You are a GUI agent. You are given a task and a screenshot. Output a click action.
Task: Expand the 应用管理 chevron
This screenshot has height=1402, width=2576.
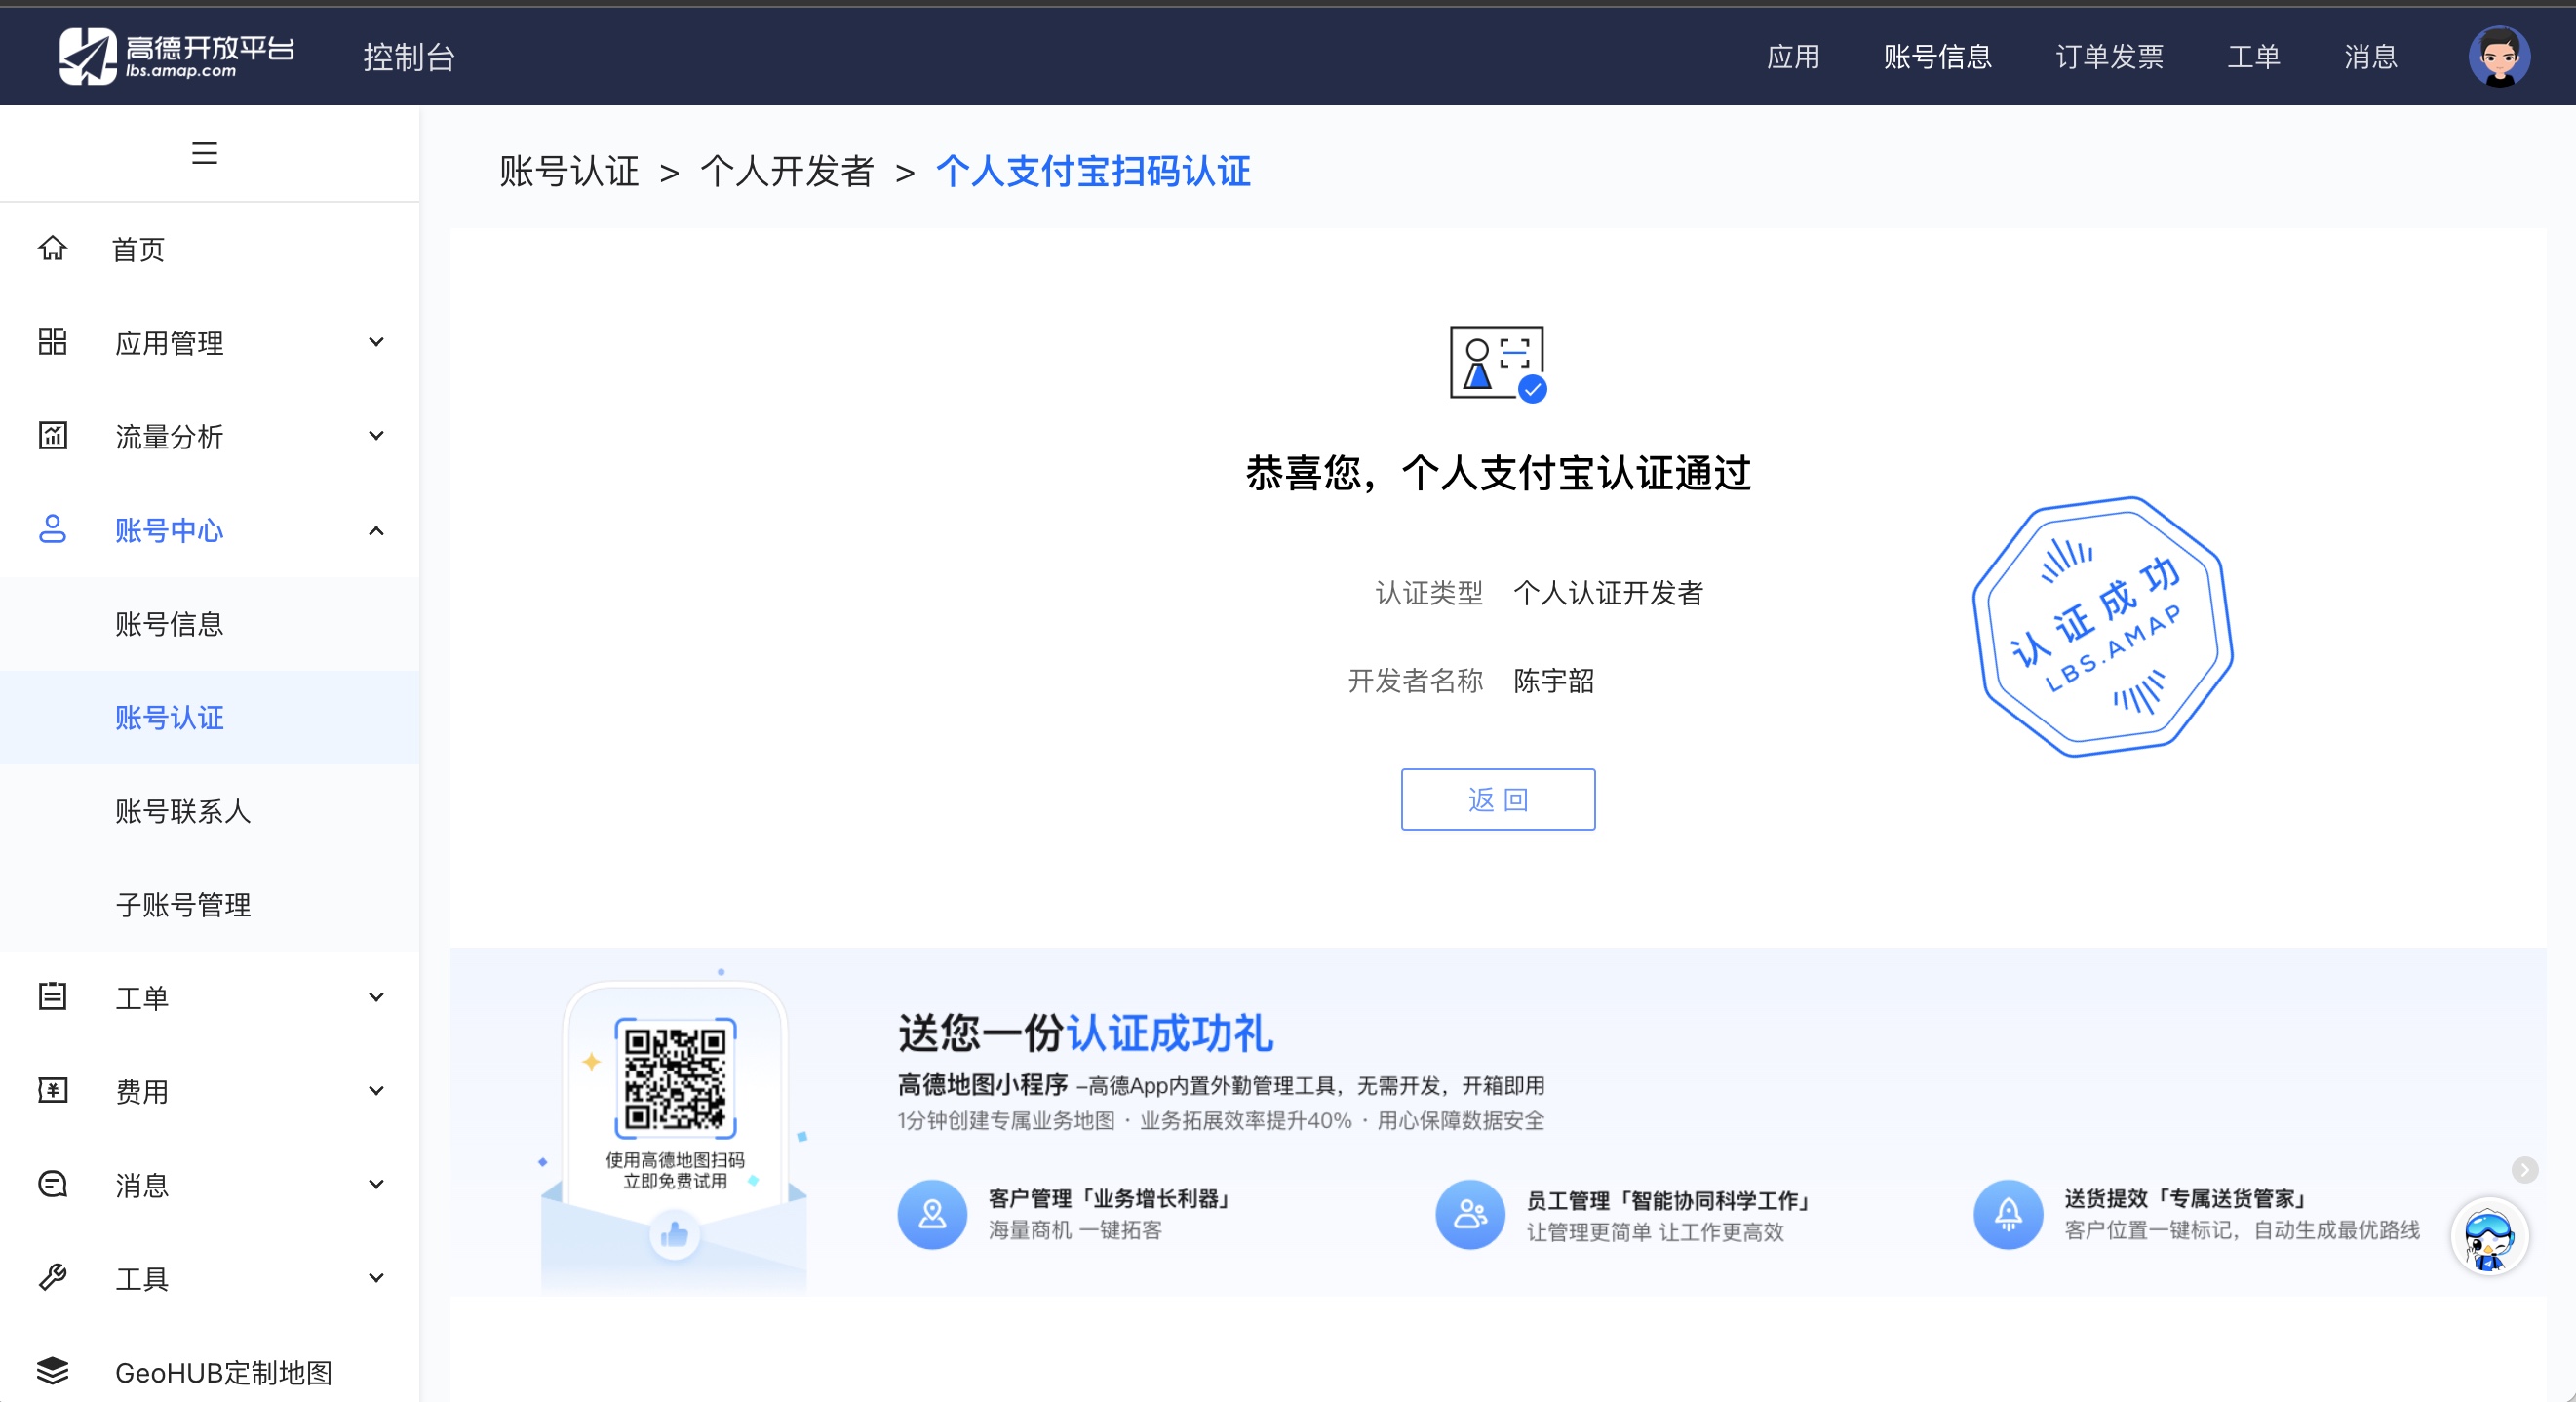click(376, 342)
